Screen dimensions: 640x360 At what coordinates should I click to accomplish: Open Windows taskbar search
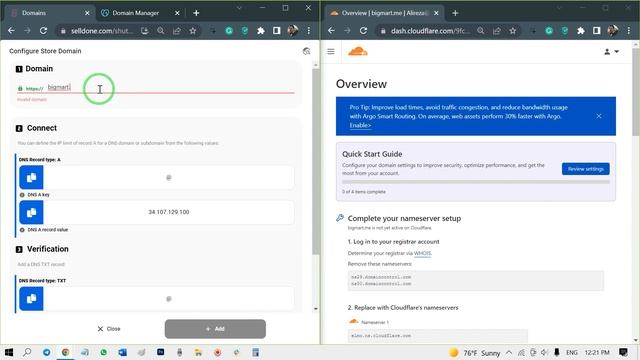27,352
